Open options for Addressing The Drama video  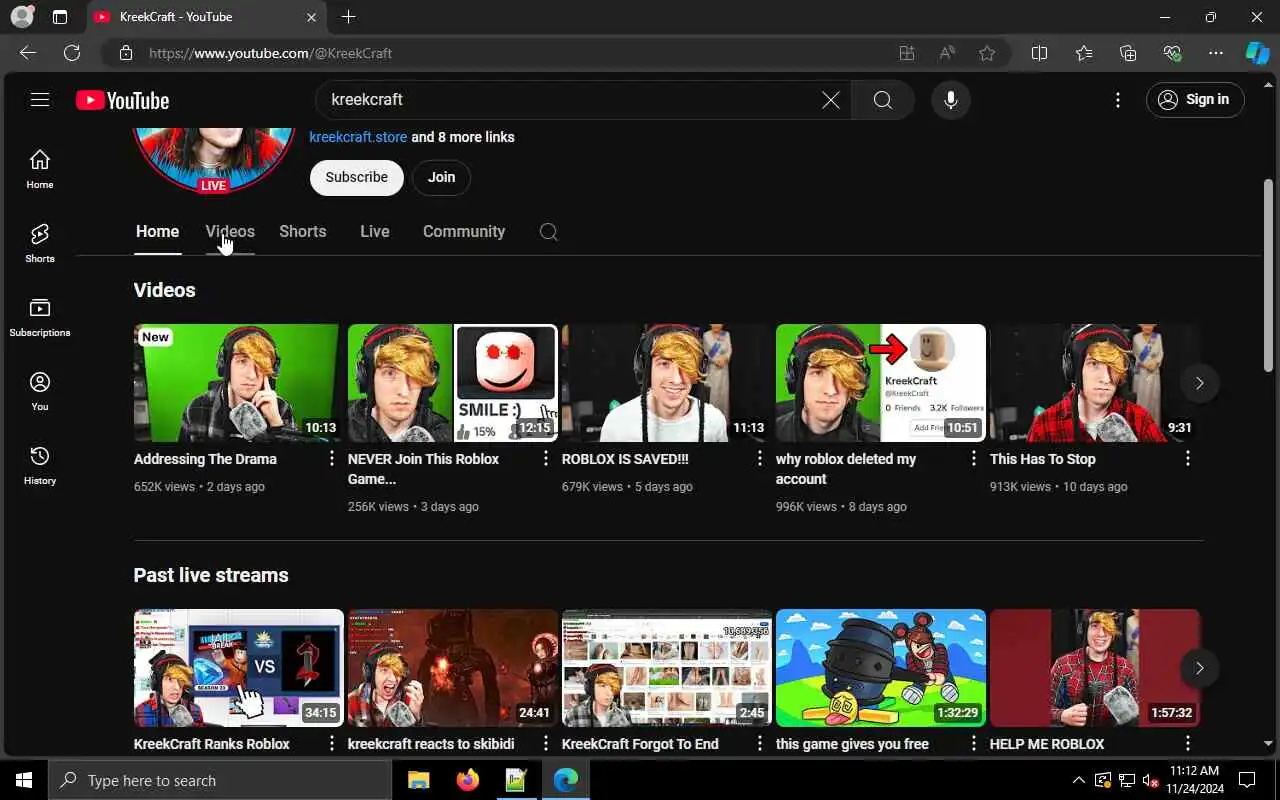(332, 459)
